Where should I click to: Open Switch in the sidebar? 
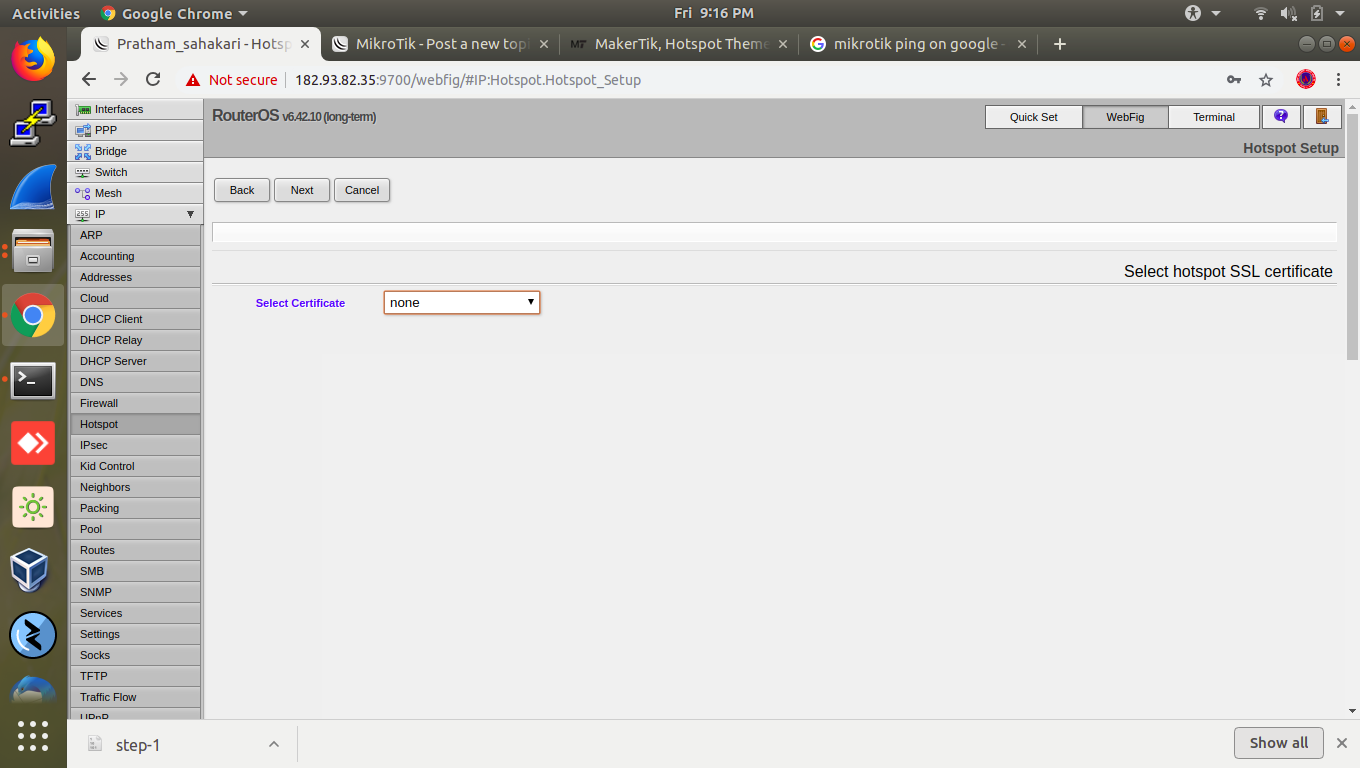pyautogui.click(x=135, y=172)
